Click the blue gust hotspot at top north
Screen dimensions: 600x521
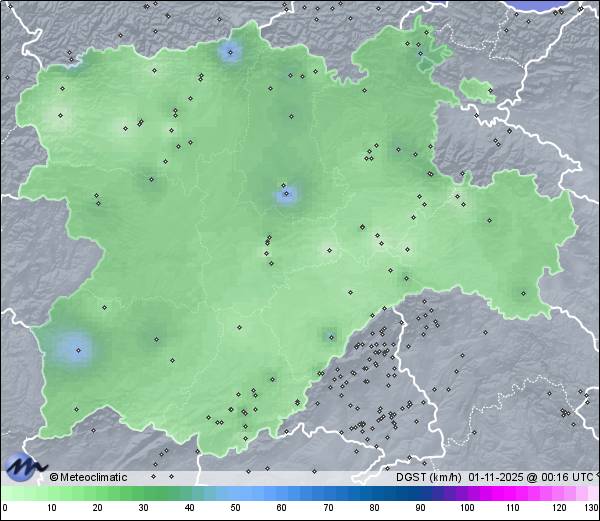tap(231, 52)
